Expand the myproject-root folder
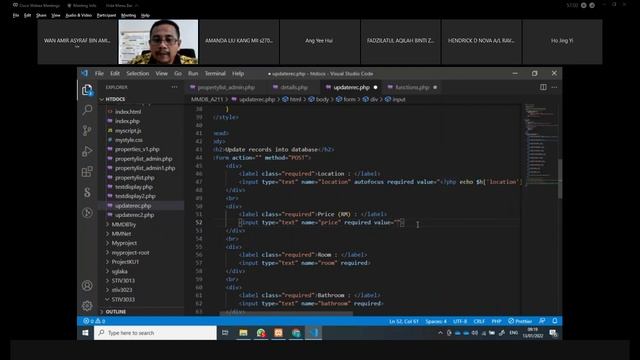640x360 pixels. point(130,253)
